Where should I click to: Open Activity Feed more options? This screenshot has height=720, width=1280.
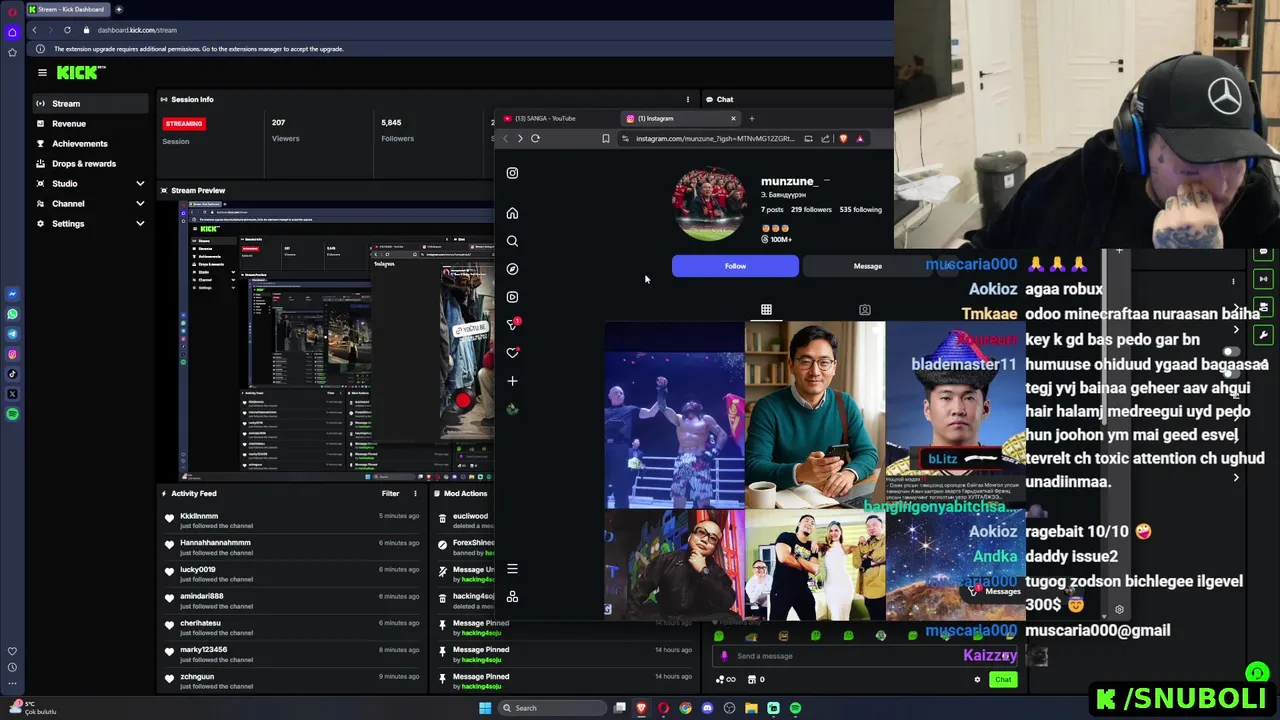coord(415,493)
